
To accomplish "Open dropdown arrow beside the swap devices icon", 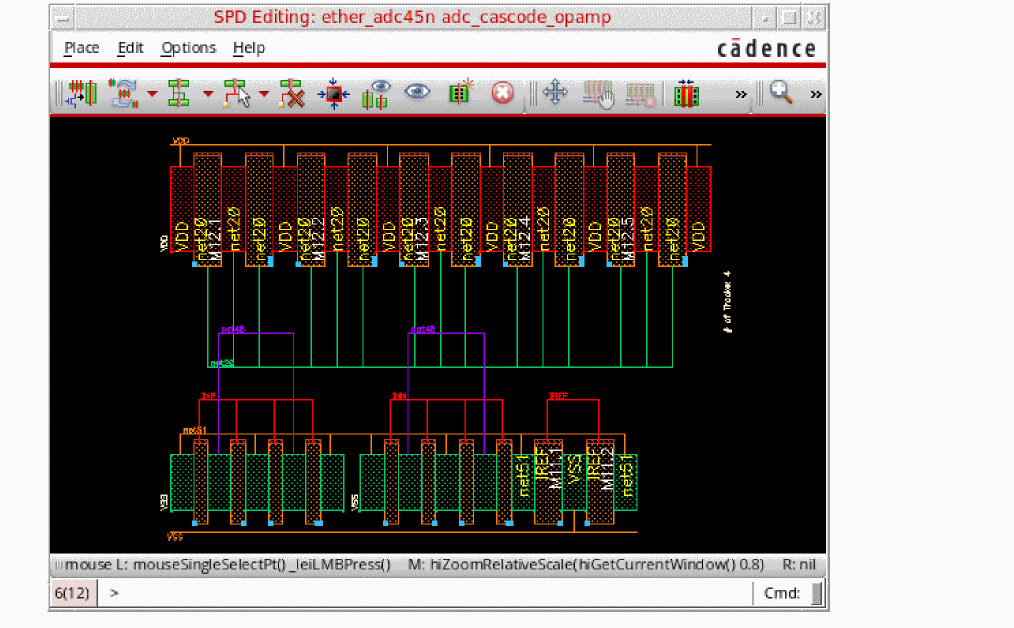I will 152,95.
